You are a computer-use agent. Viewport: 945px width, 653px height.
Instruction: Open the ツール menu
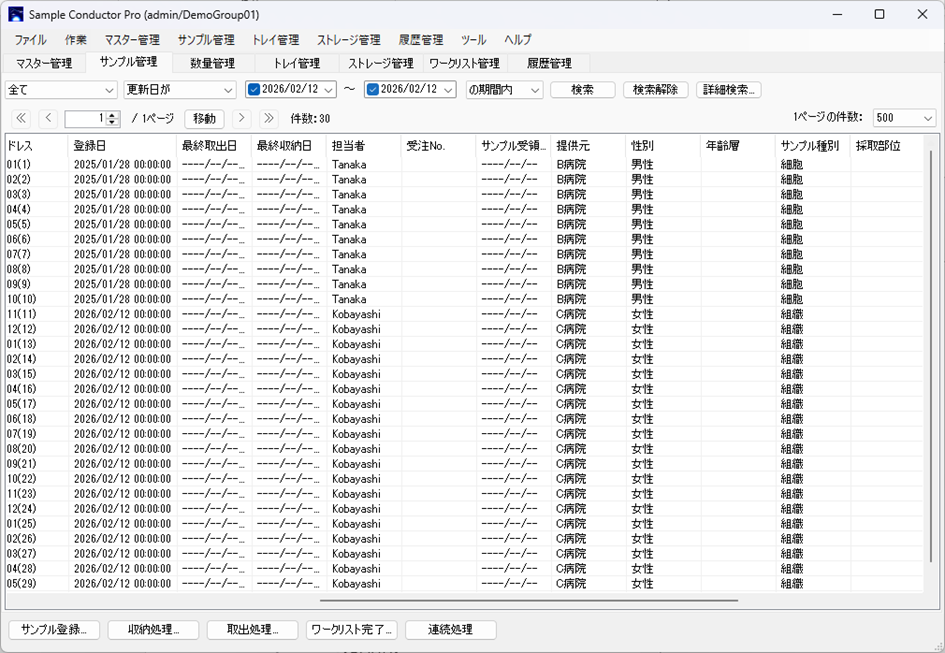473,40
